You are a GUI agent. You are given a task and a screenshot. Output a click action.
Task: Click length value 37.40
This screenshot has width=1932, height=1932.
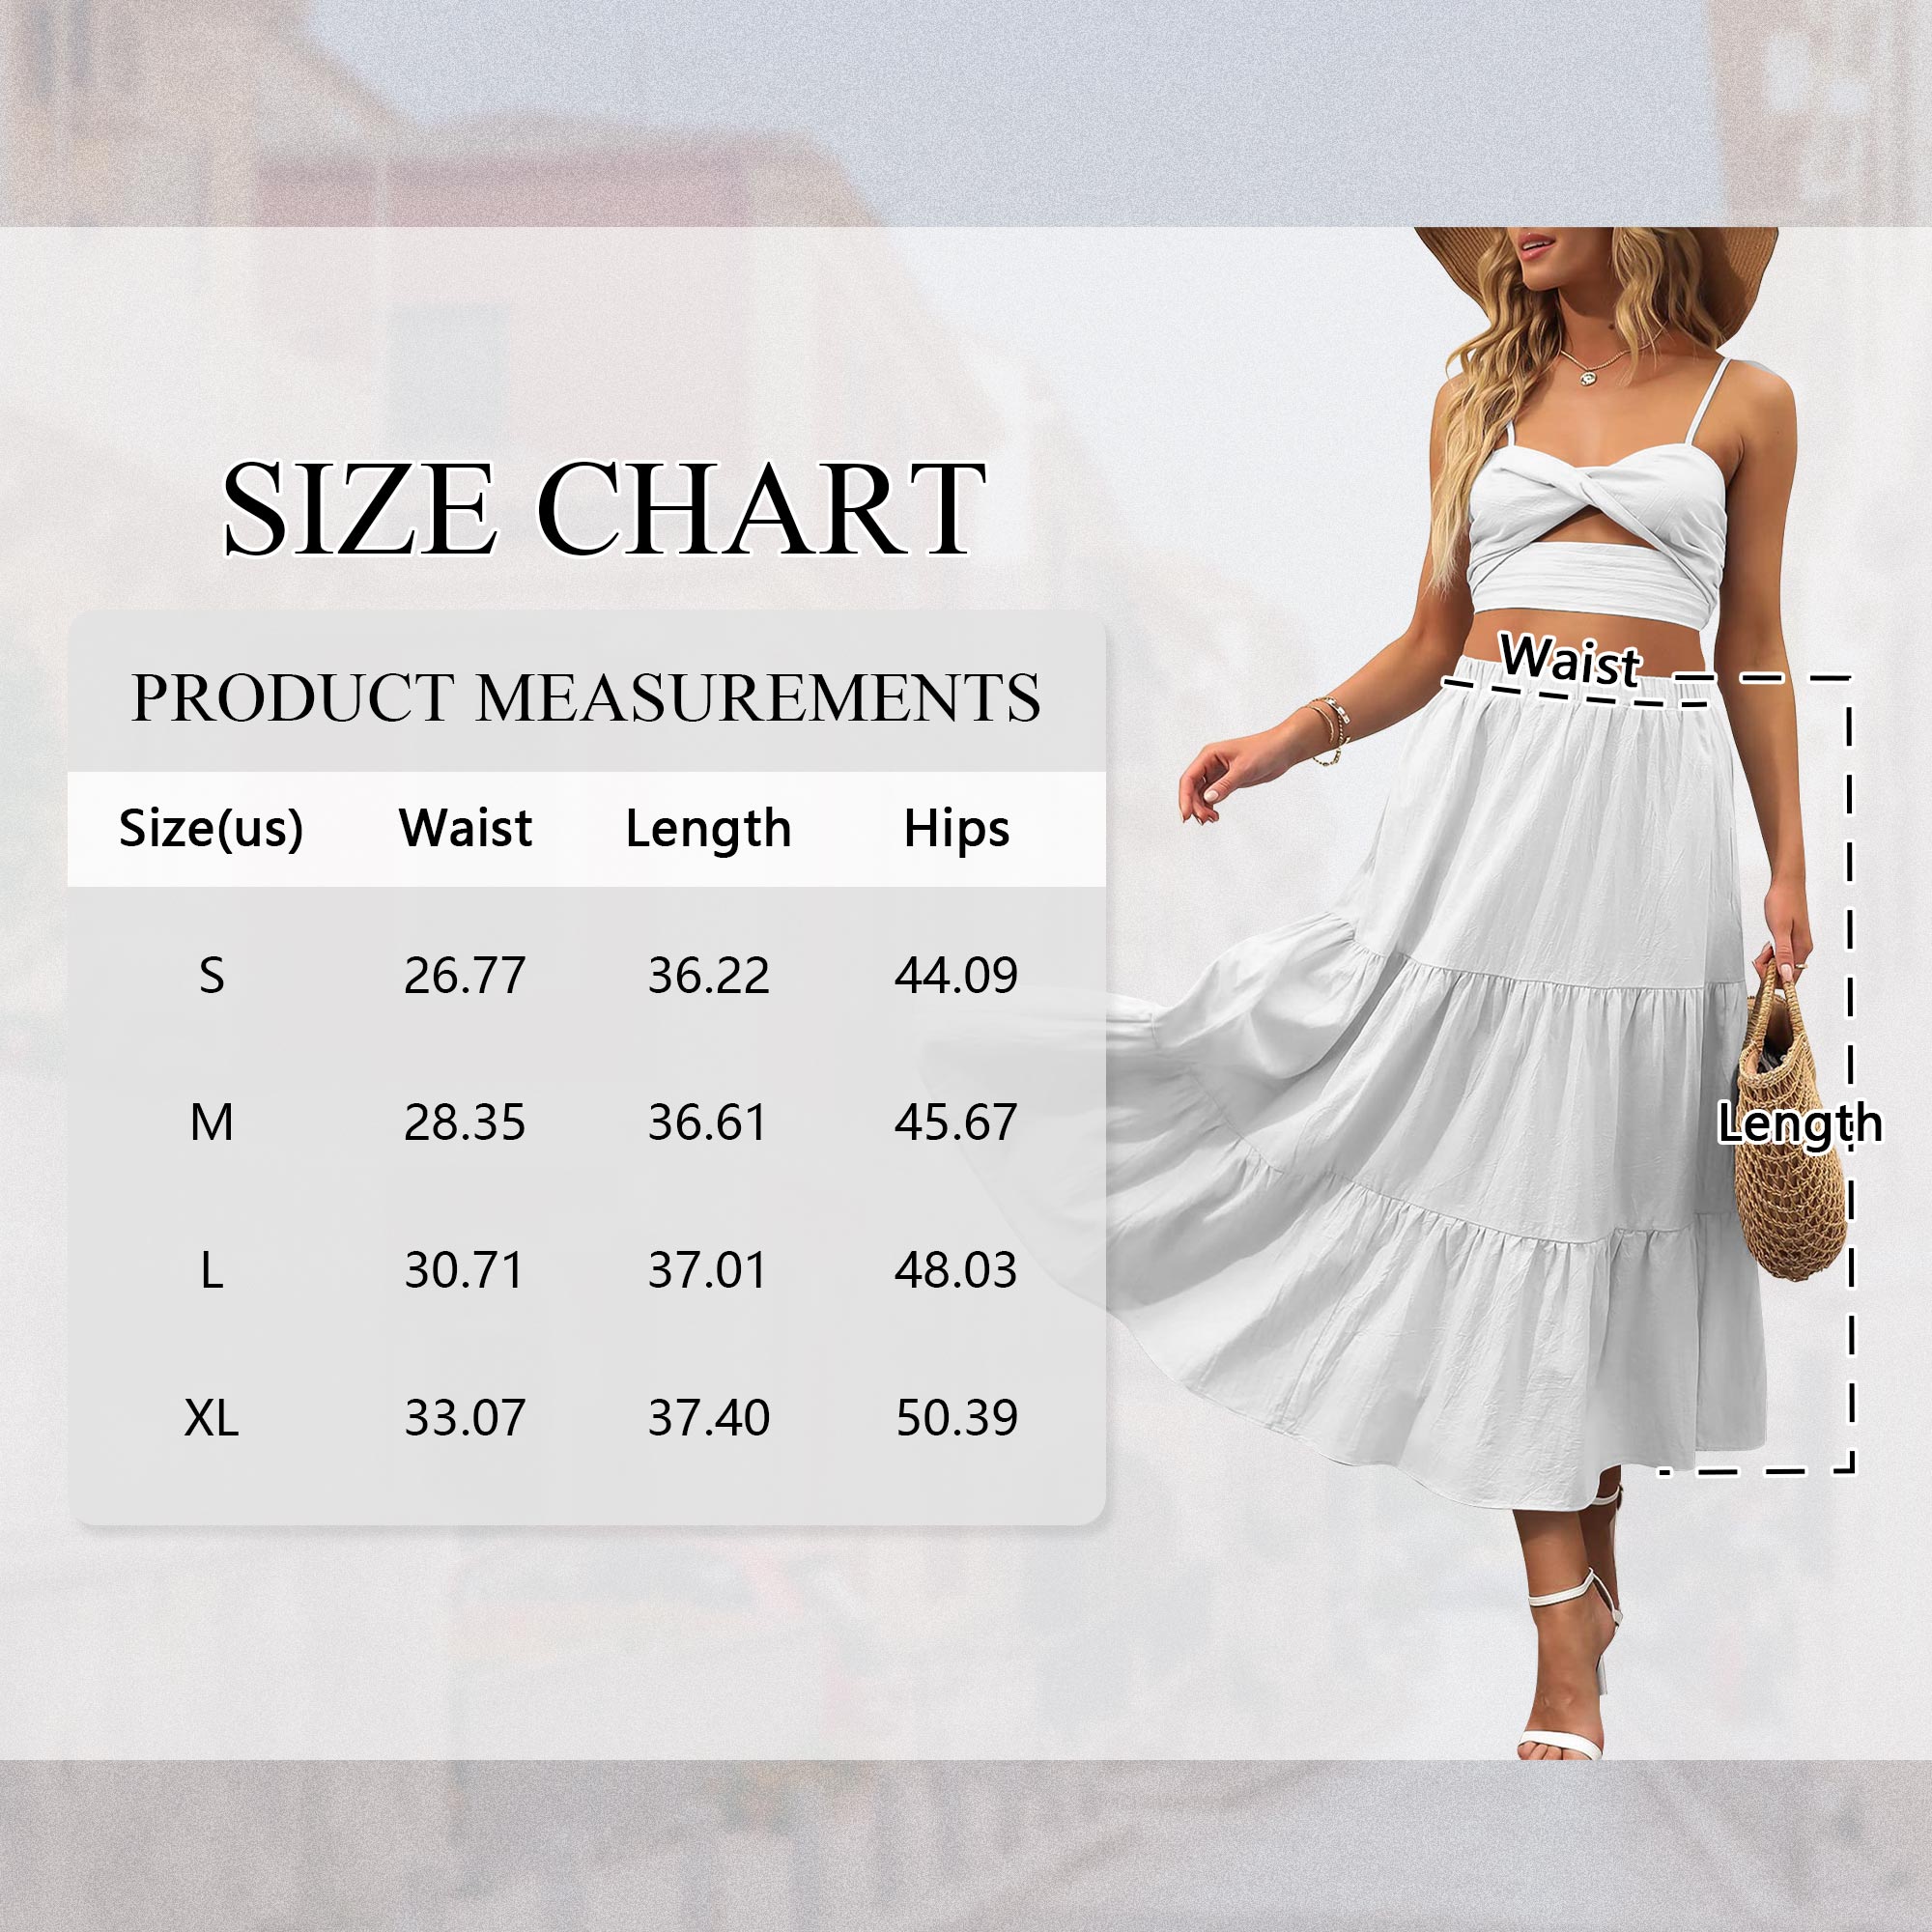[709, 1418]
